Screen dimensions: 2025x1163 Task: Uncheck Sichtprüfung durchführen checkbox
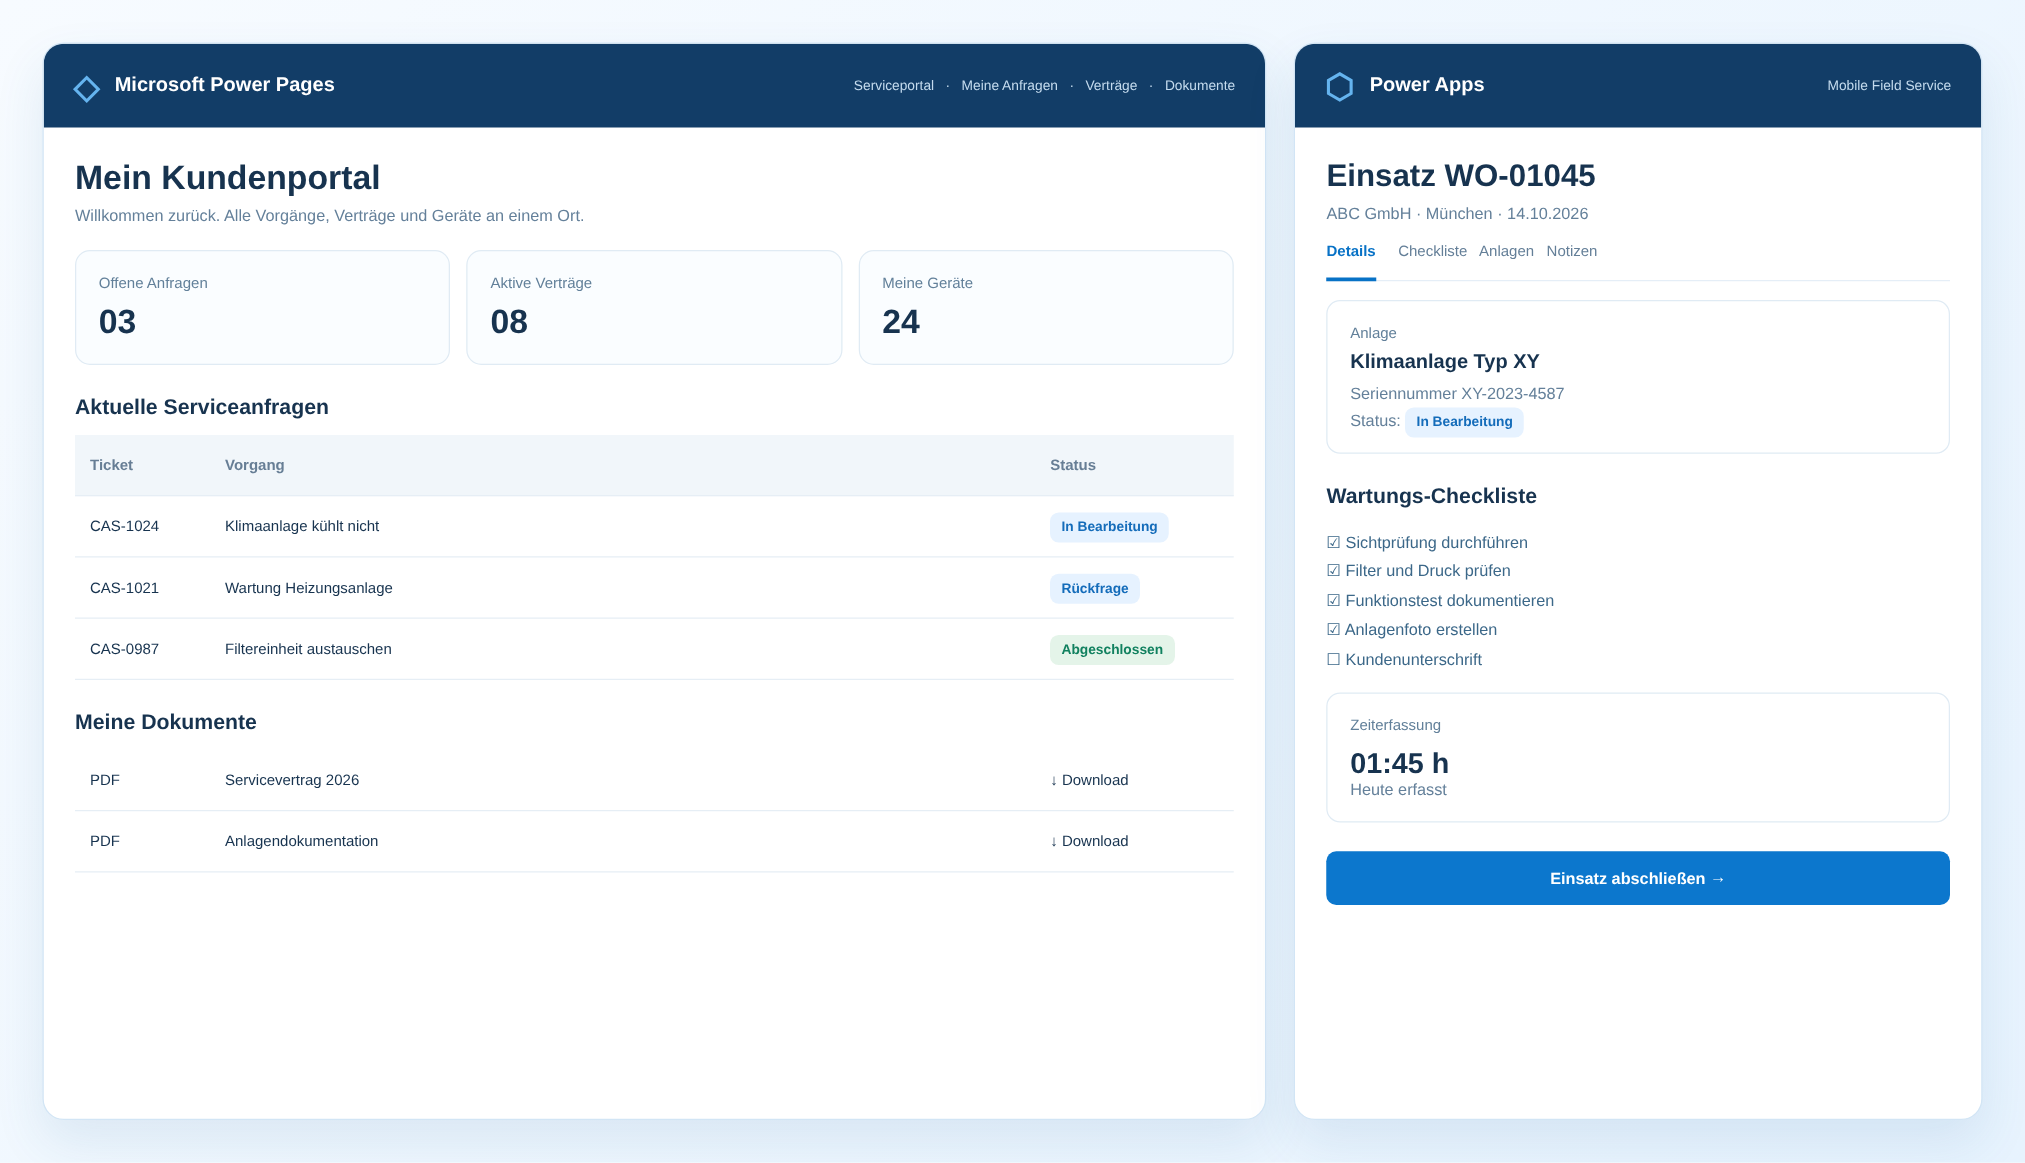point(1333,542)
